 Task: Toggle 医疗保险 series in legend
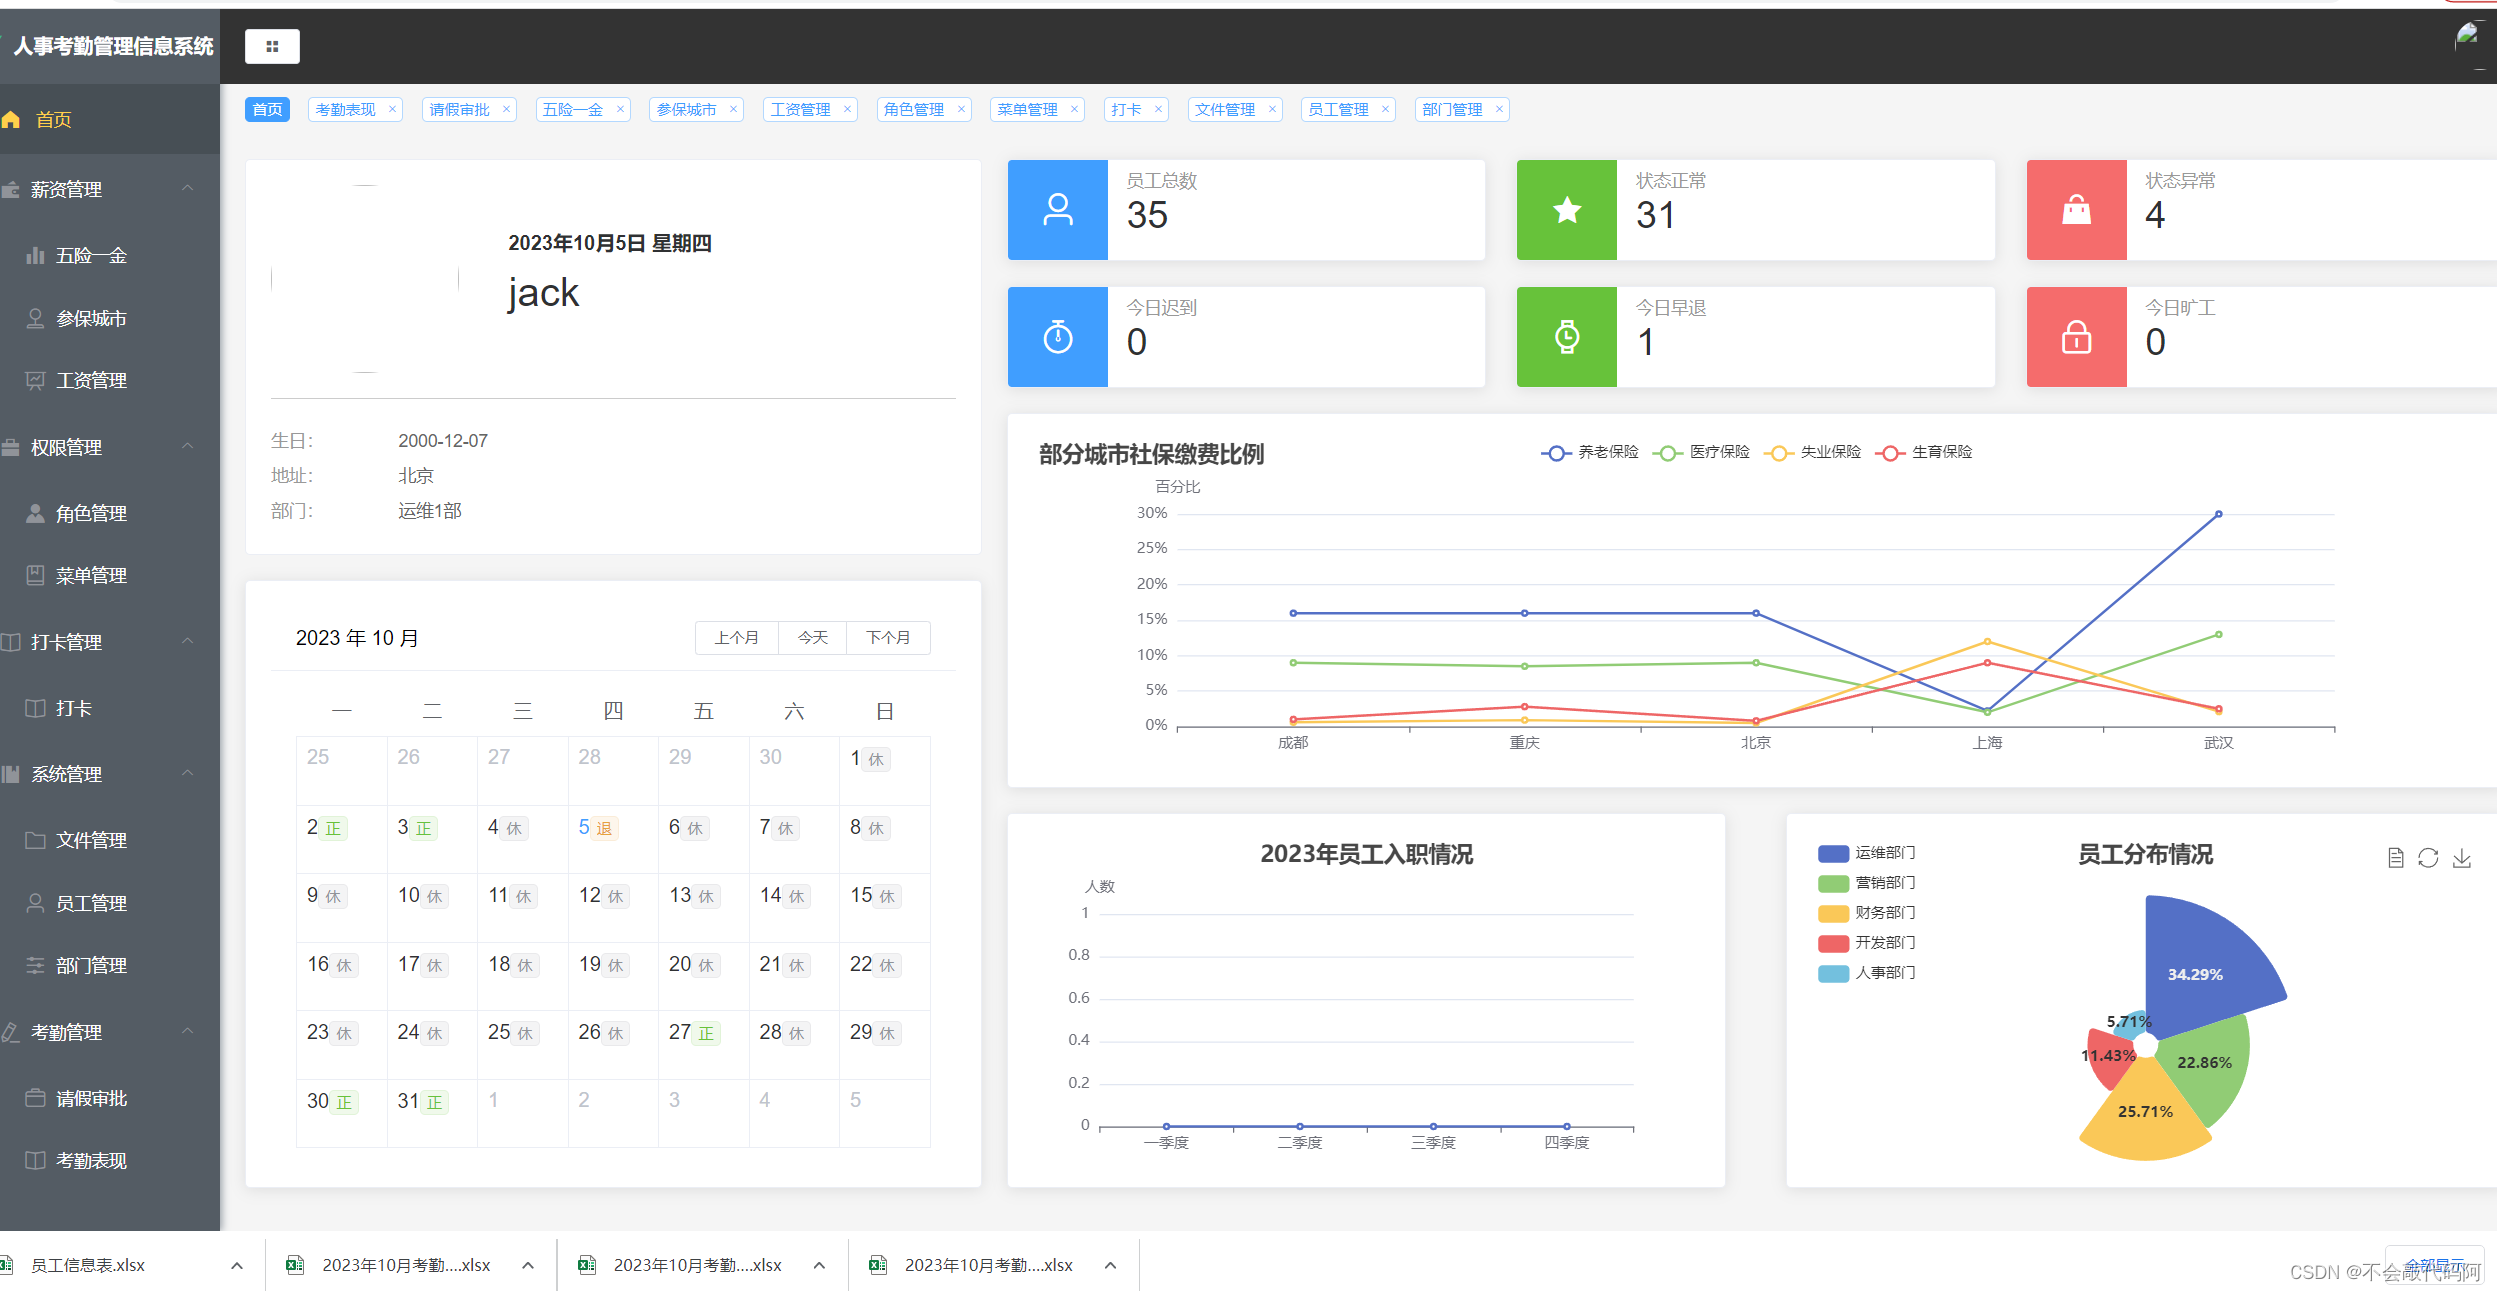click(1701, 453)
